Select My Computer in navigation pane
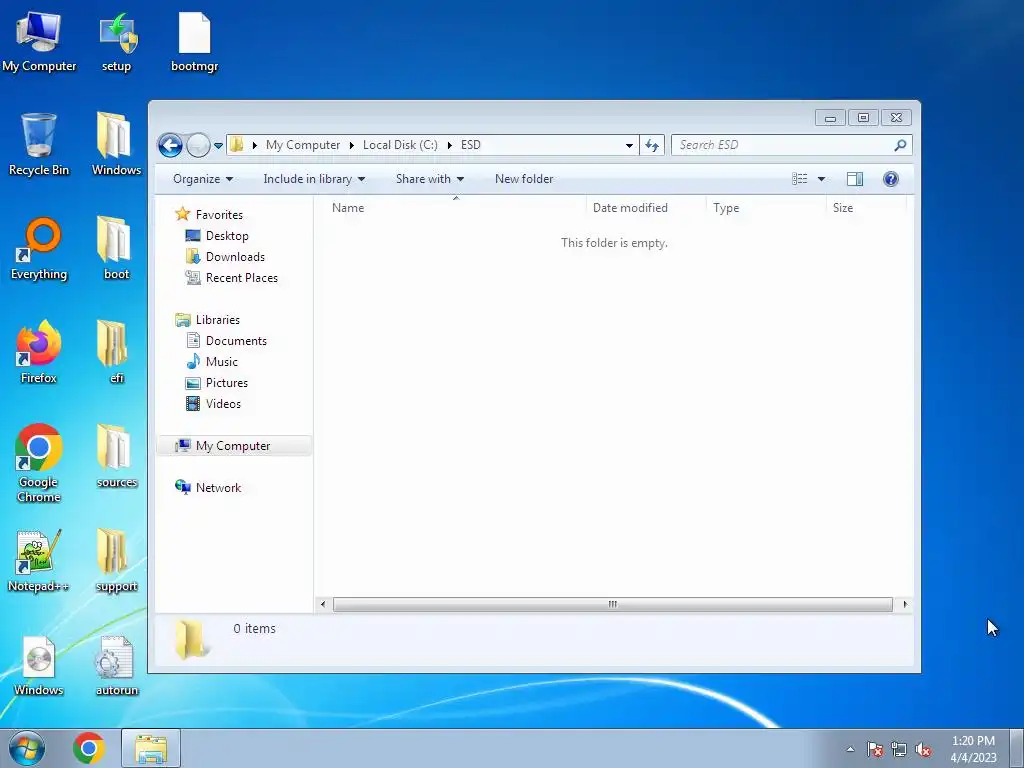Viewport: 1024px width, 768px height. (233, 445)
